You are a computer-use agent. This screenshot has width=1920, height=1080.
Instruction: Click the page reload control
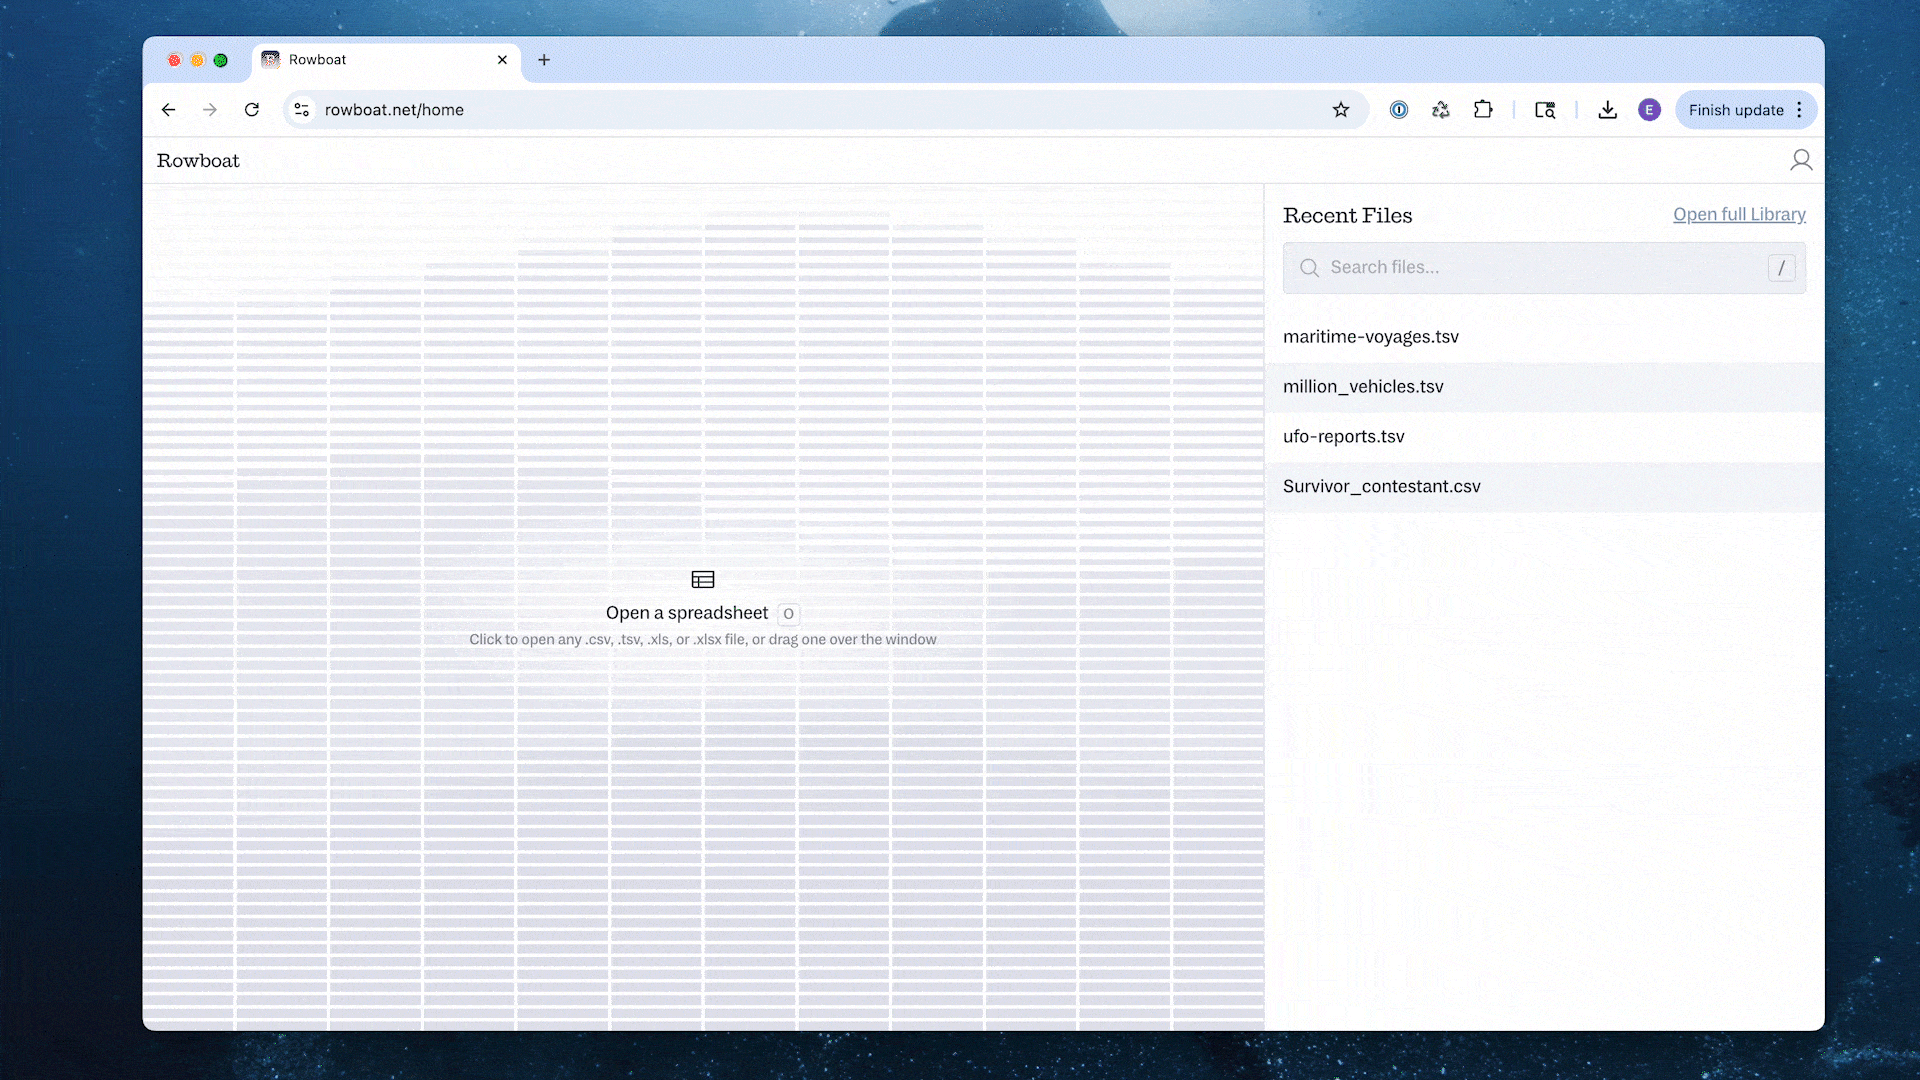pyautogui.click(x=252, y=110)
